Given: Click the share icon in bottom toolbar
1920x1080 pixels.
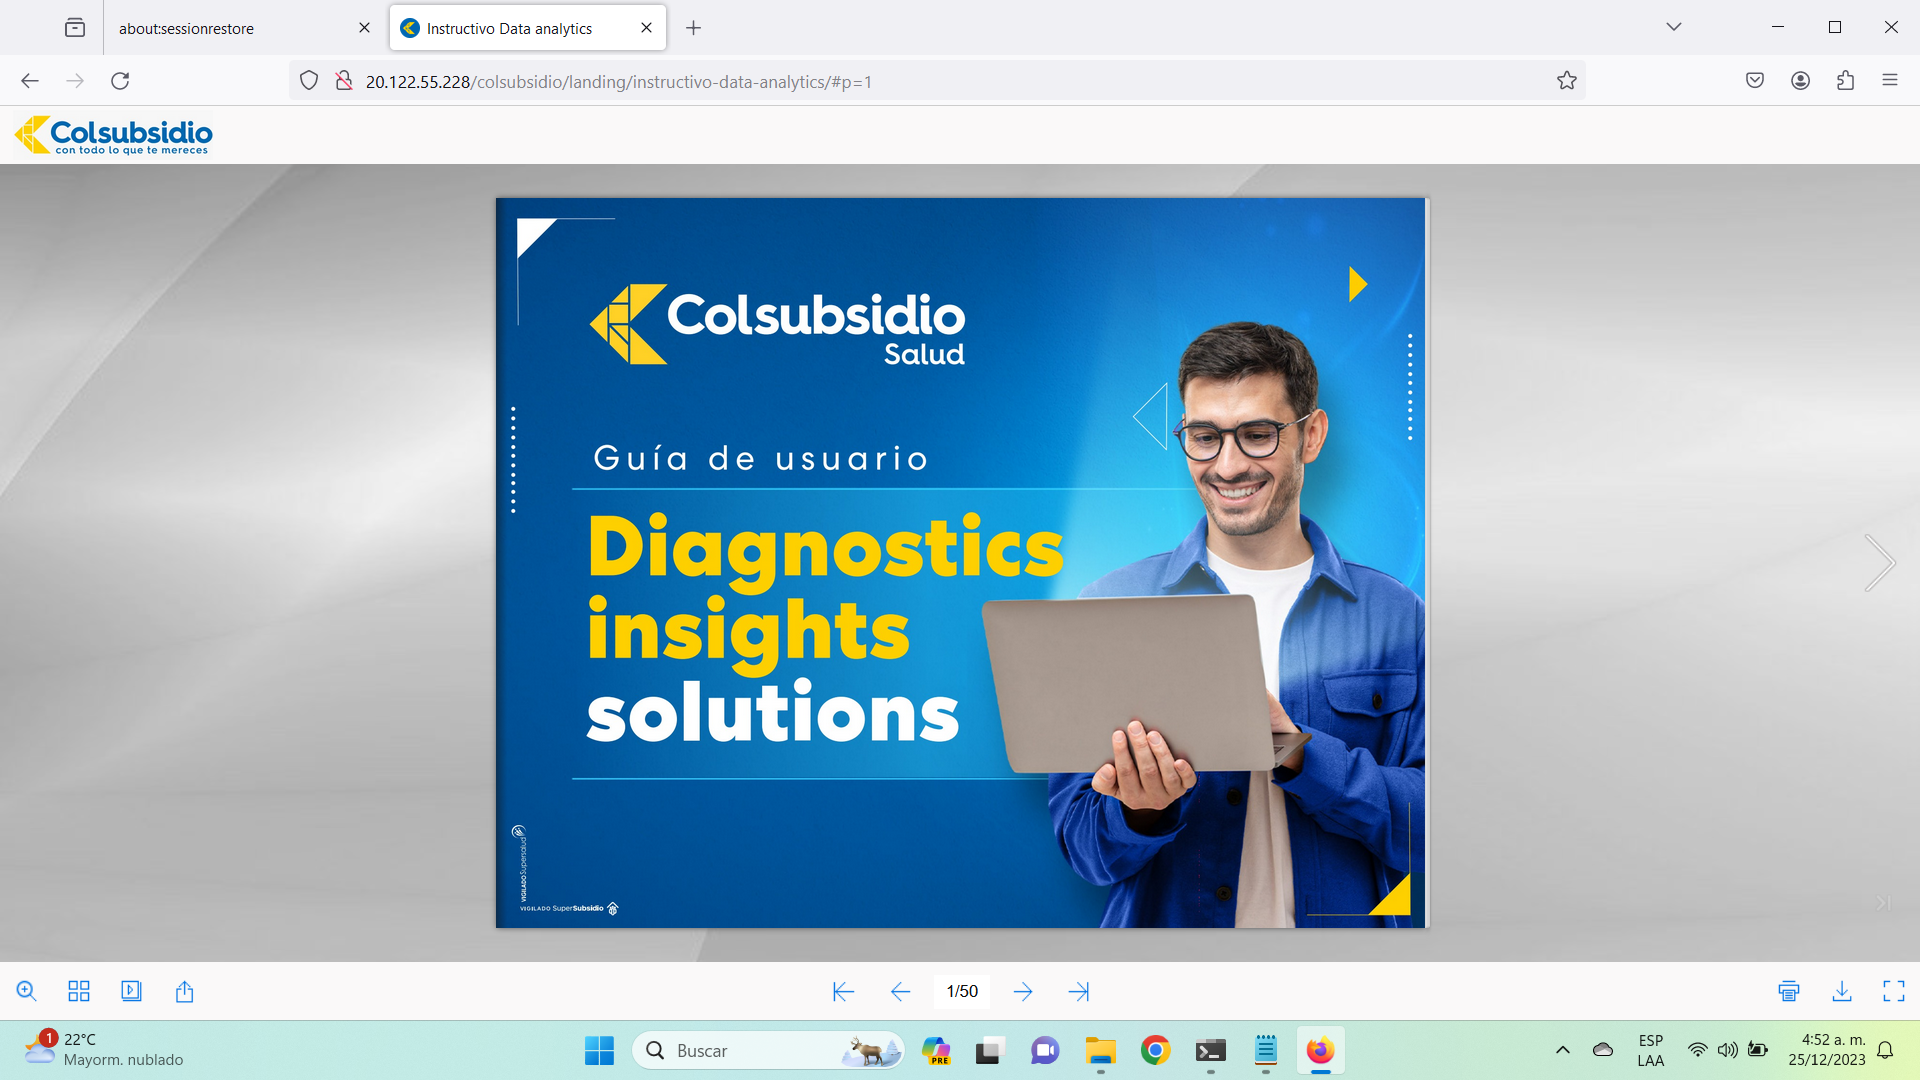Looking at the screenshot, I should 184,991.
